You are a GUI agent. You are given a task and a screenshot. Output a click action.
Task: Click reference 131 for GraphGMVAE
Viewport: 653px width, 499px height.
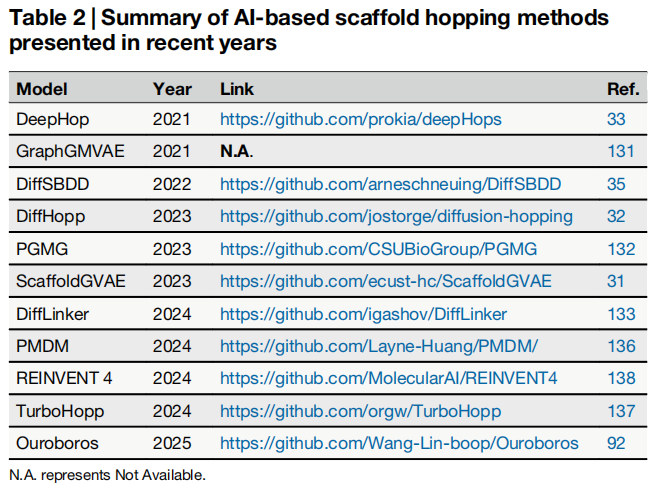(621, 151)
